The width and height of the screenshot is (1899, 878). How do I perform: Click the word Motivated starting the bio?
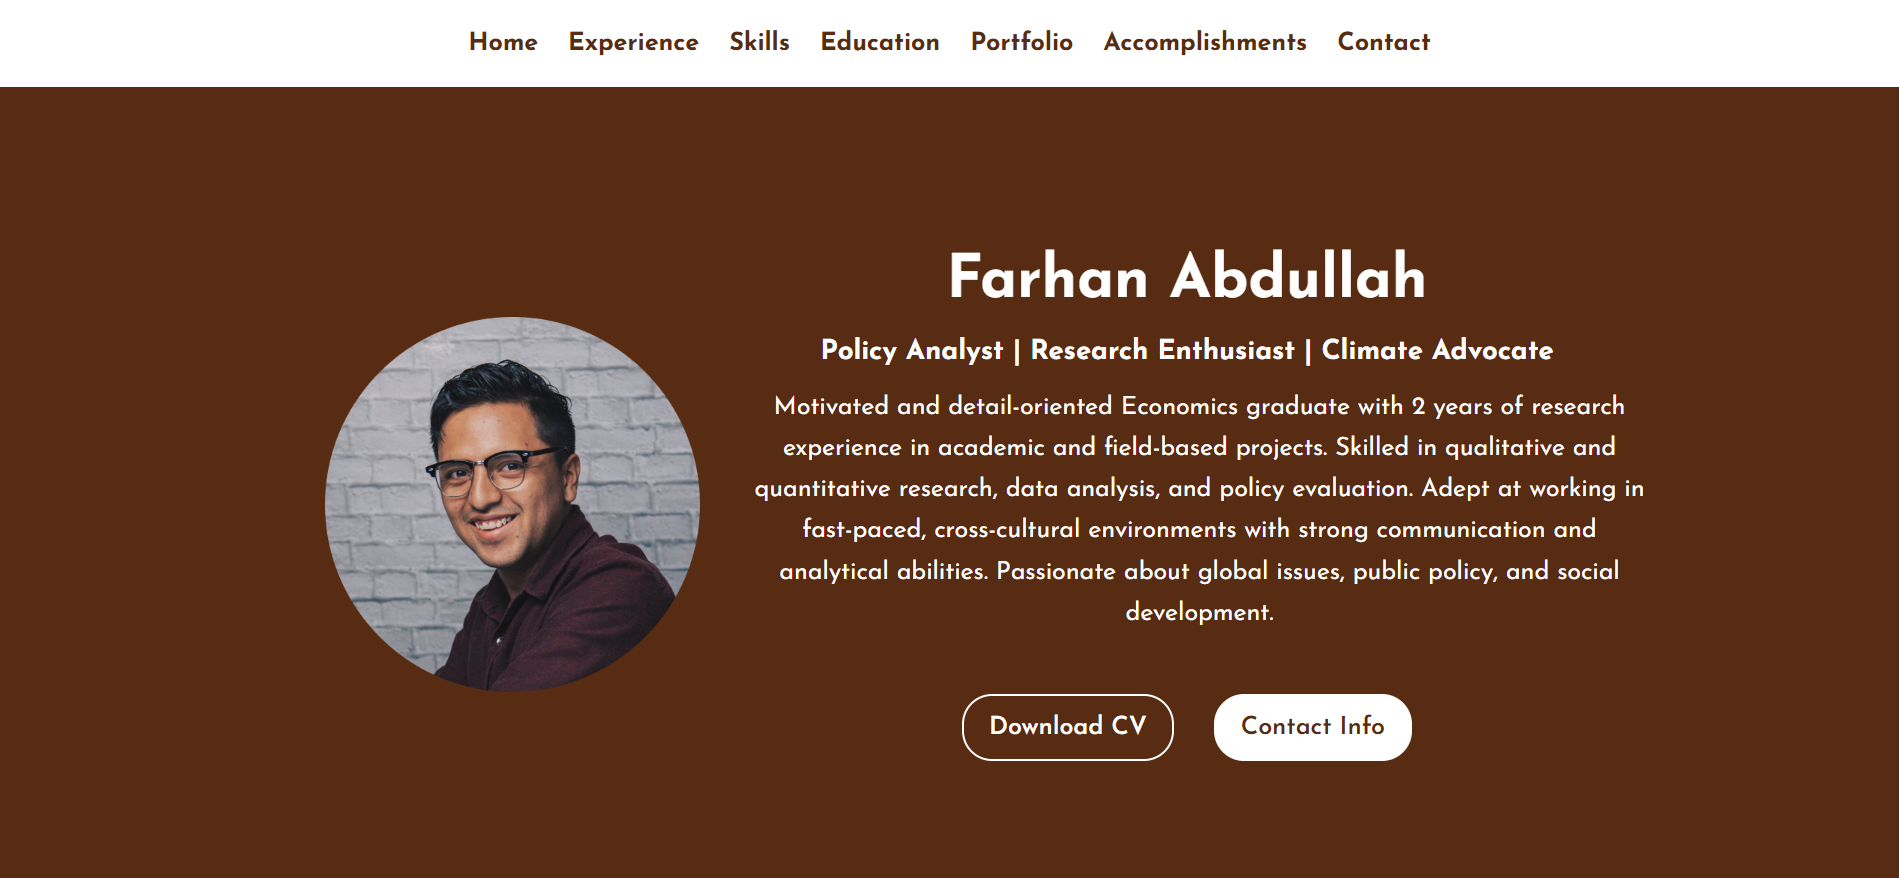tap(831, 406)
